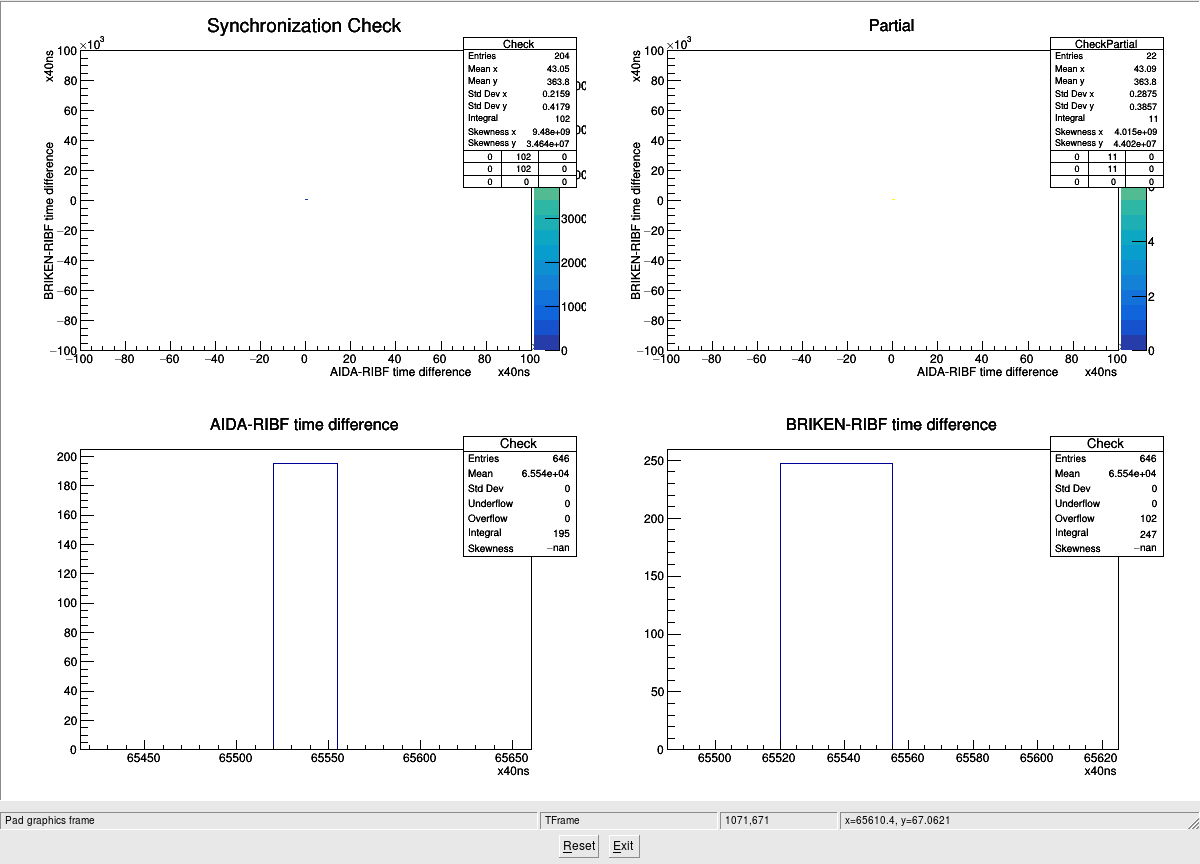Select "Overflow 102" row in BRIKEN-RIBF stats
Image resolution: width=1200 pixels, height=864 pixels.
coord(1106,518)
